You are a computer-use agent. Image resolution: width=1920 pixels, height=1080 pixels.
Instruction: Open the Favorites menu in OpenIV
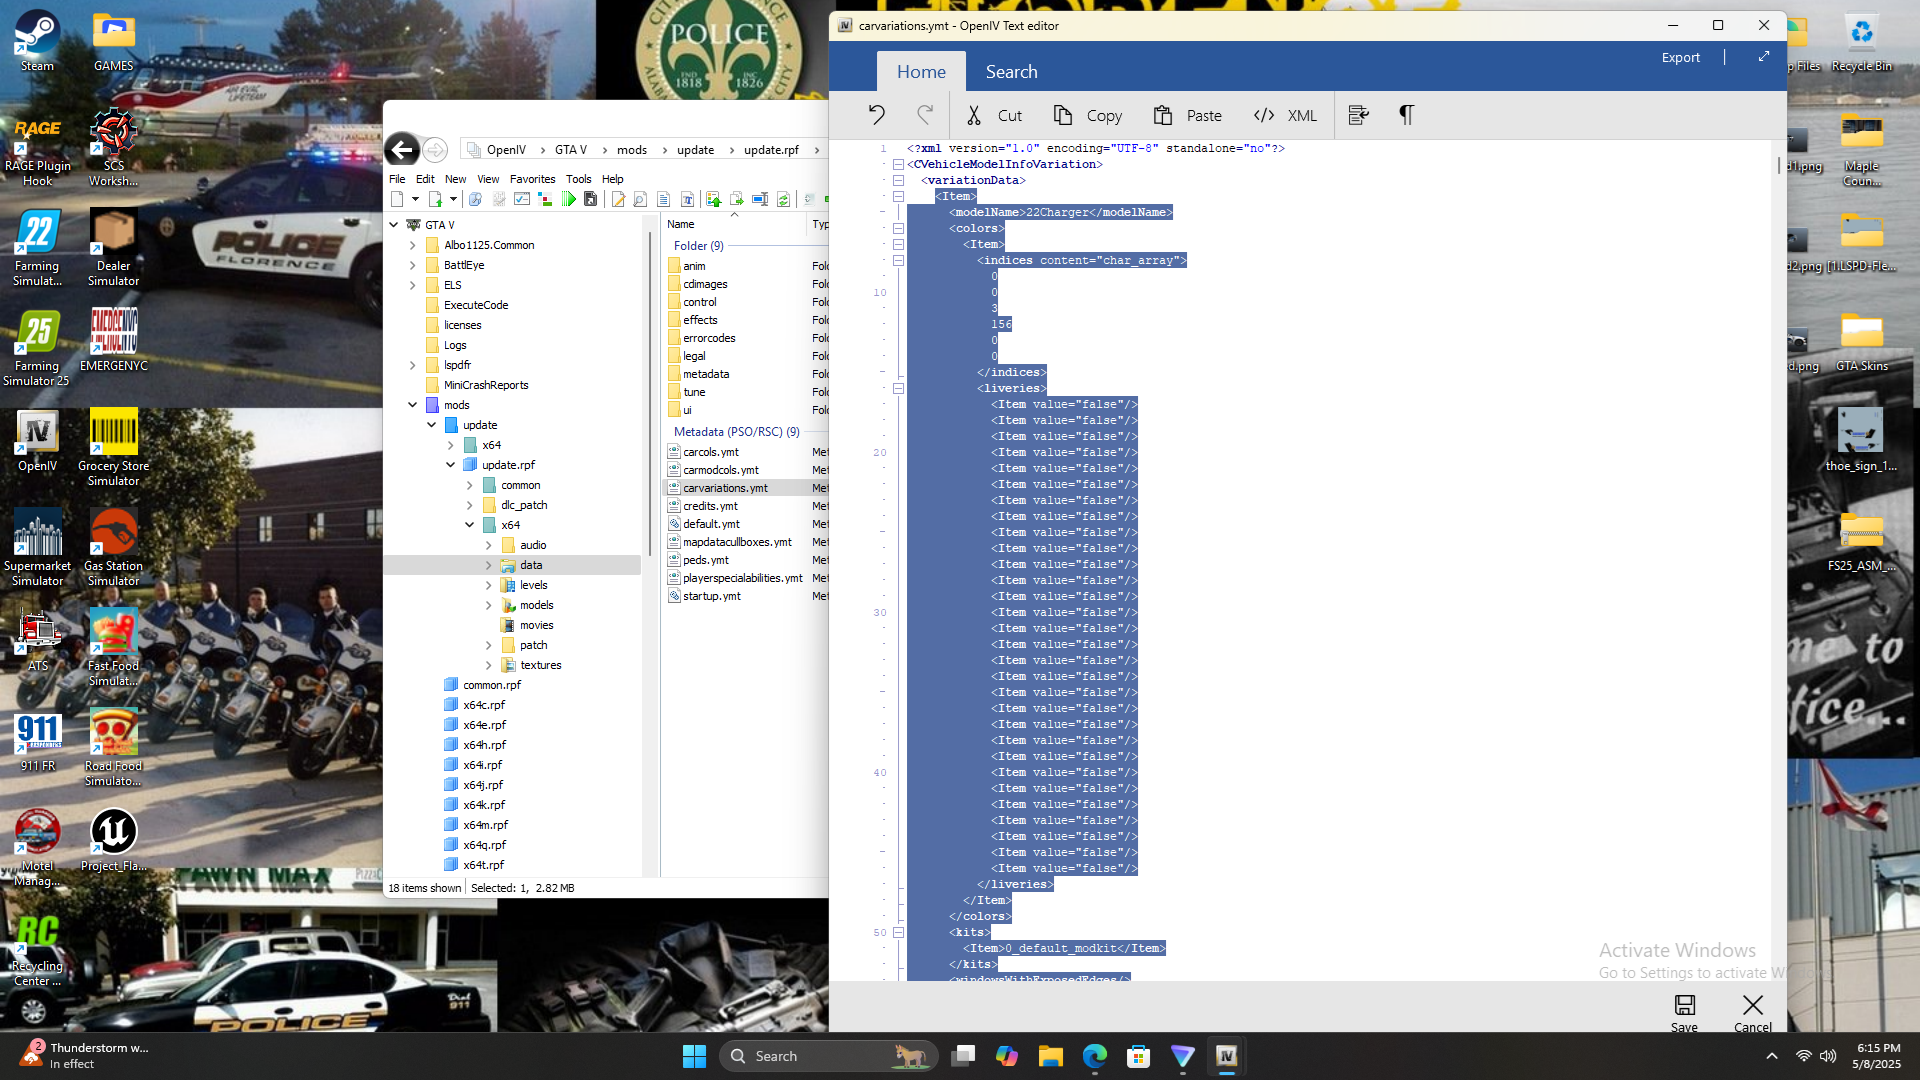point(532,179)
